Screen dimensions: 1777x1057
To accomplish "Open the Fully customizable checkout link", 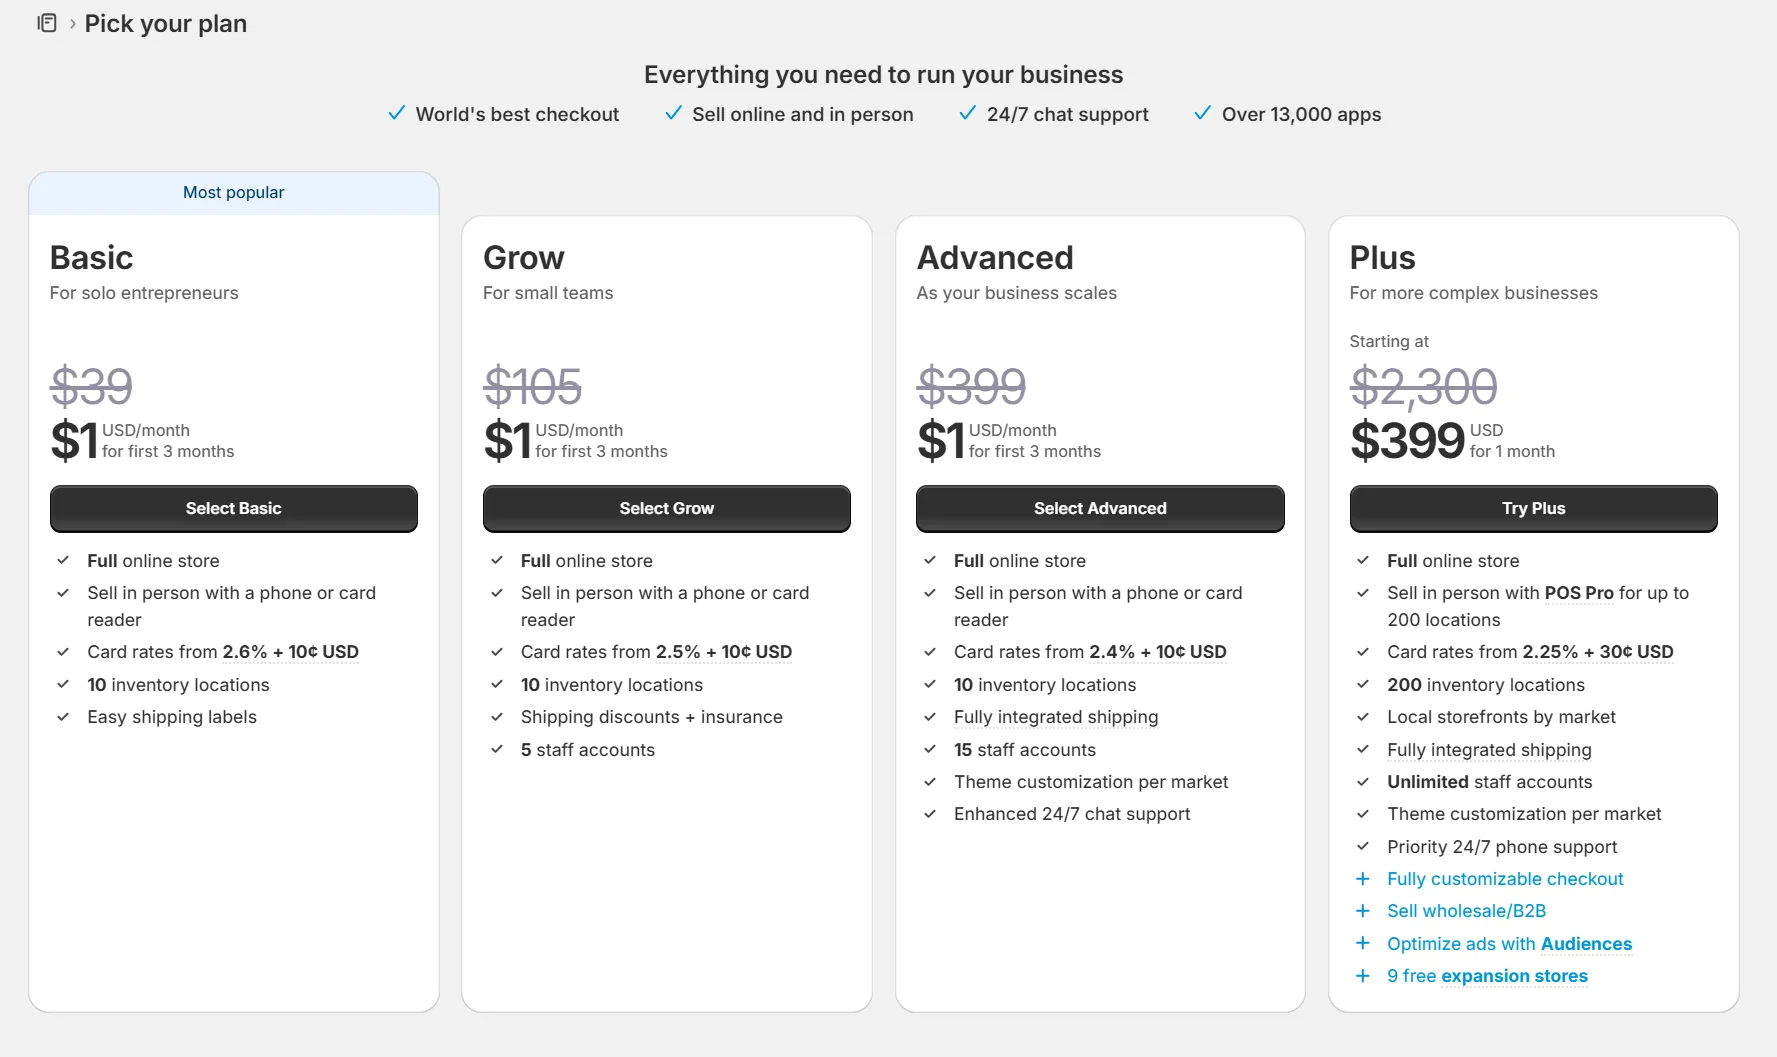I will coord(1505,879).
